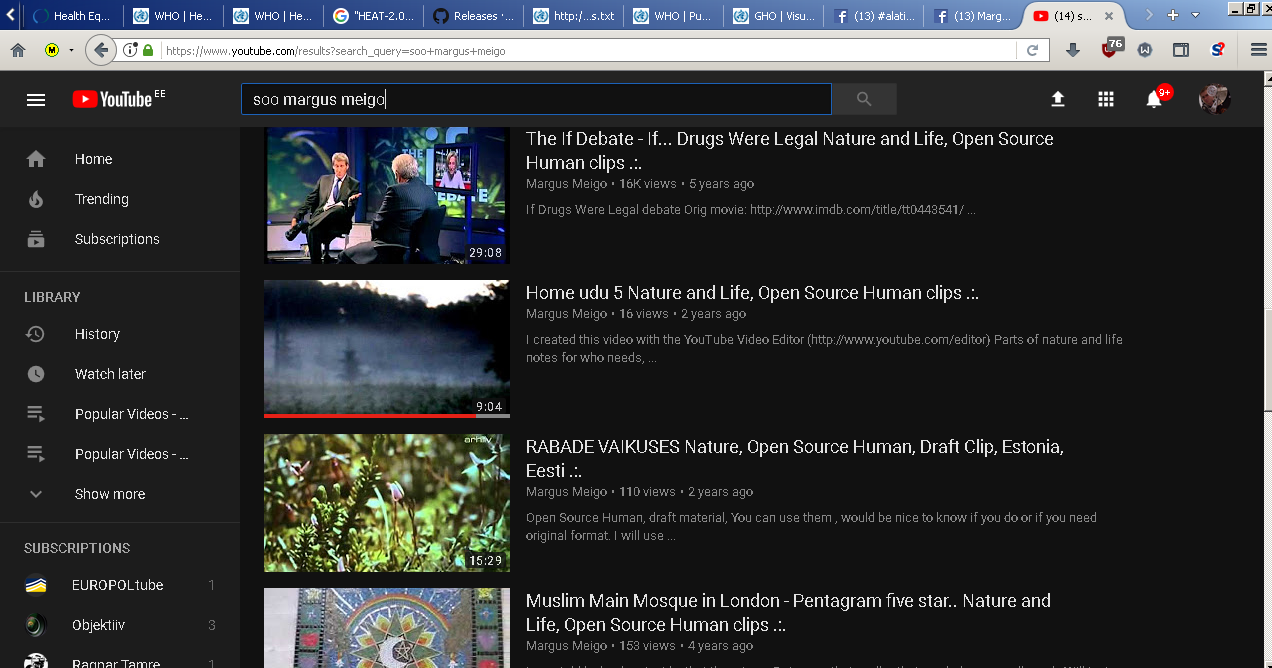This screenshot has width=1272, height=668.
Task: Click the Watch later clock icon
Action: (x=36, y=374)
